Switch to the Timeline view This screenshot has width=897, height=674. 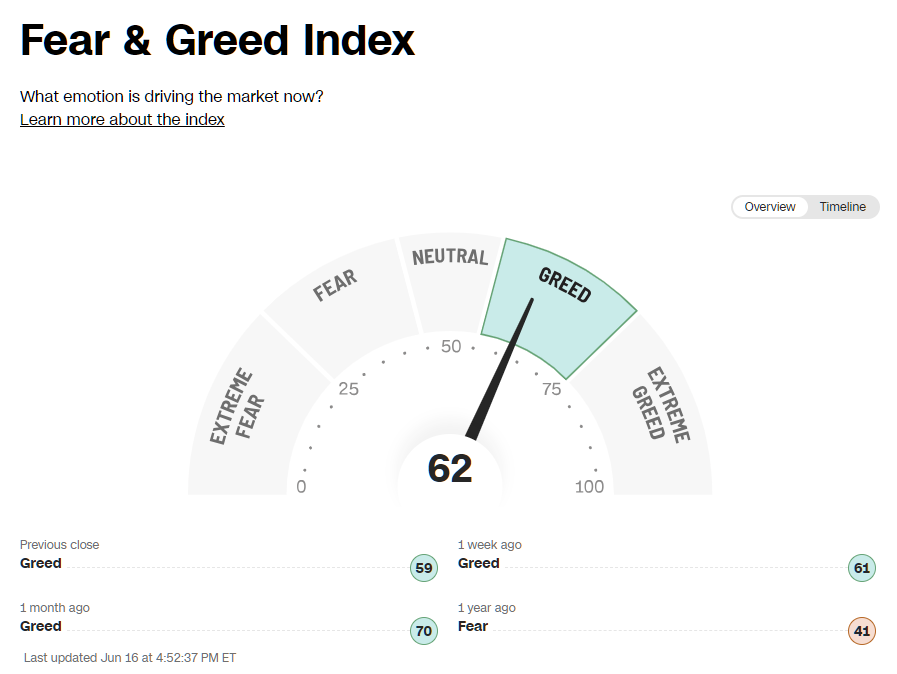842,207
